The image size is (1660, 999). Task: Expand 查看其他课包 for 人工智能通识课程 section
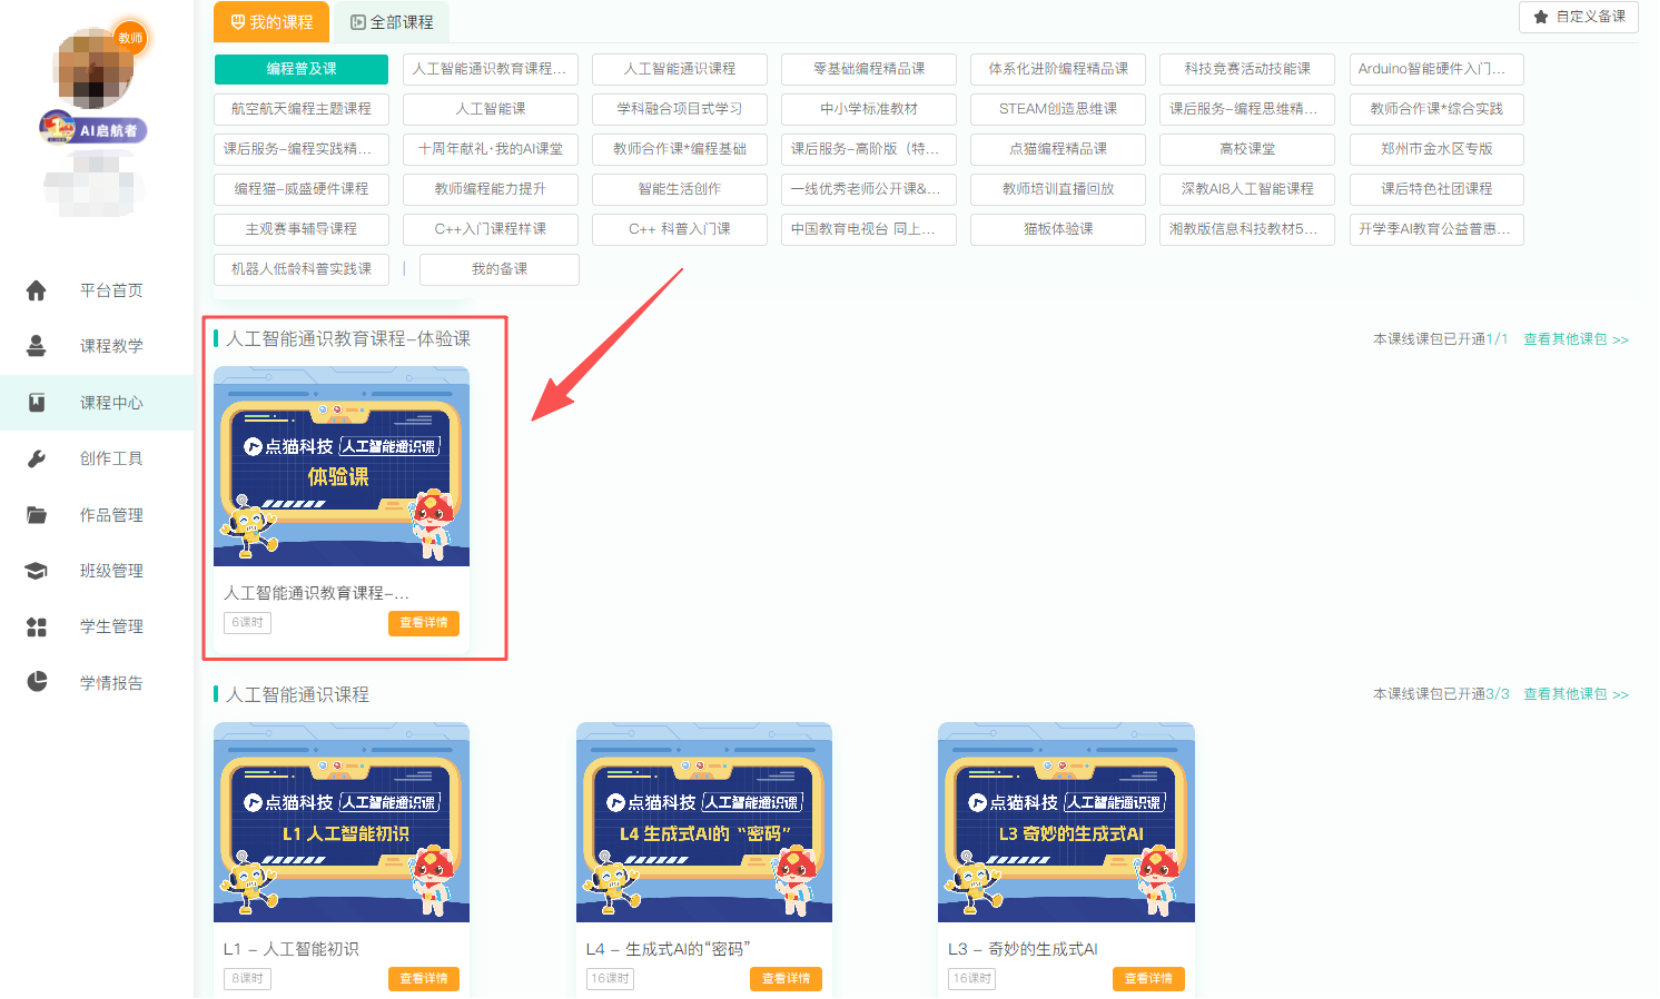coord(1575,694)
